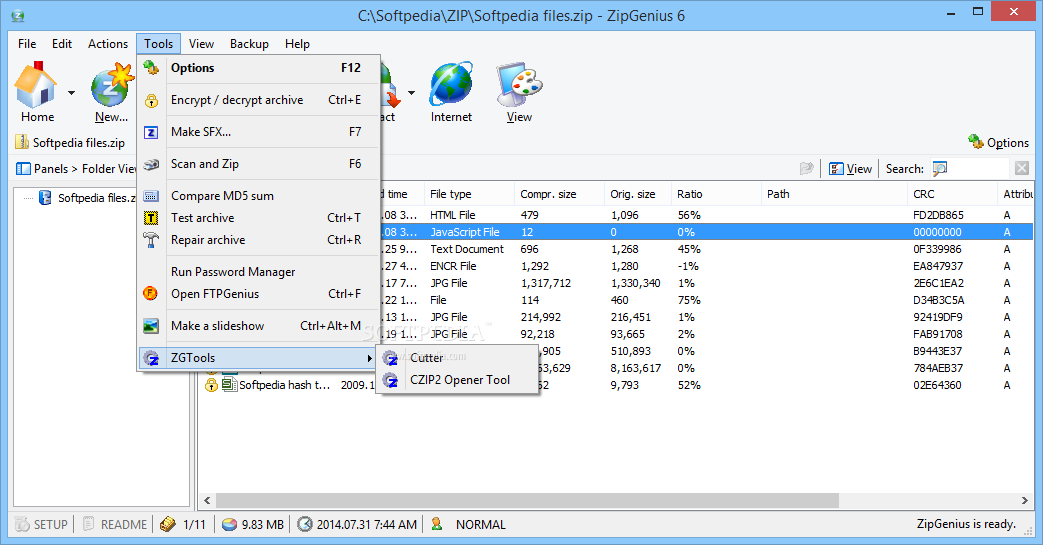
Task: Click the horizontal scrollbar thumb
Action: pos(527,500)
